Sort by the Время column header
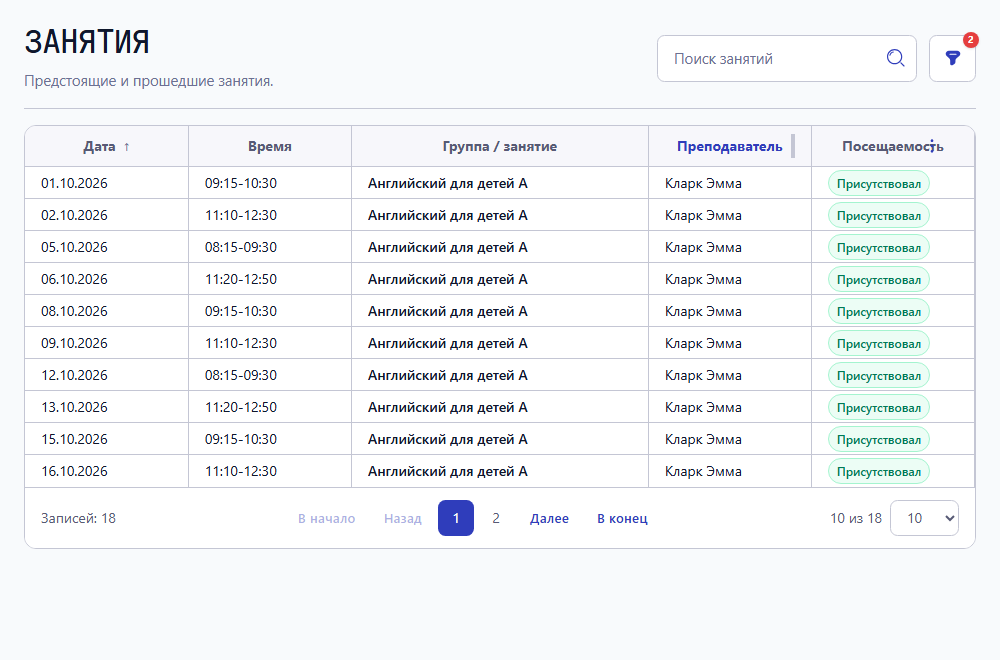This screenshot has width=1000, height=660. click(x=270, y=147)
